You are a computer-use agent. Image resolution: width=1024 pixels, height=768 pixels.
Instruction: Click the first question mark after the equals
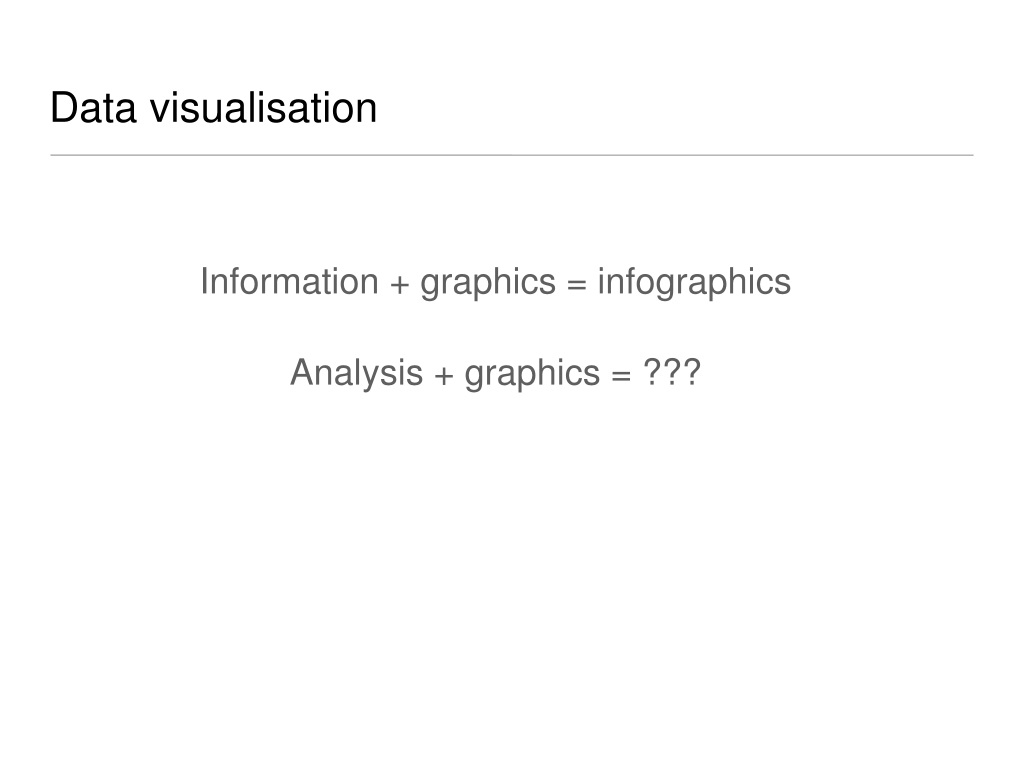(653, 372)
